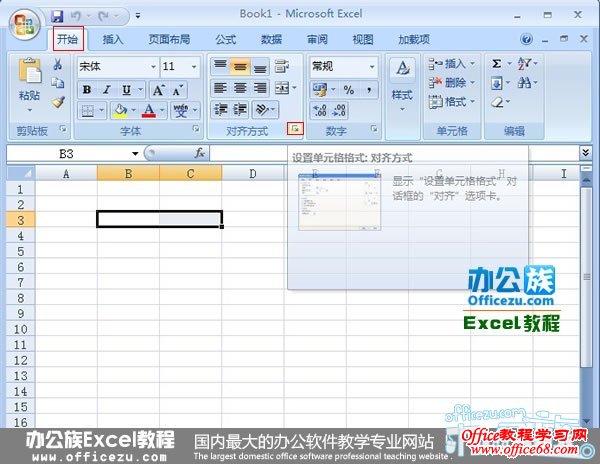600x464 pixels.
Task: Click the text orientation icon
Action: 262,109
